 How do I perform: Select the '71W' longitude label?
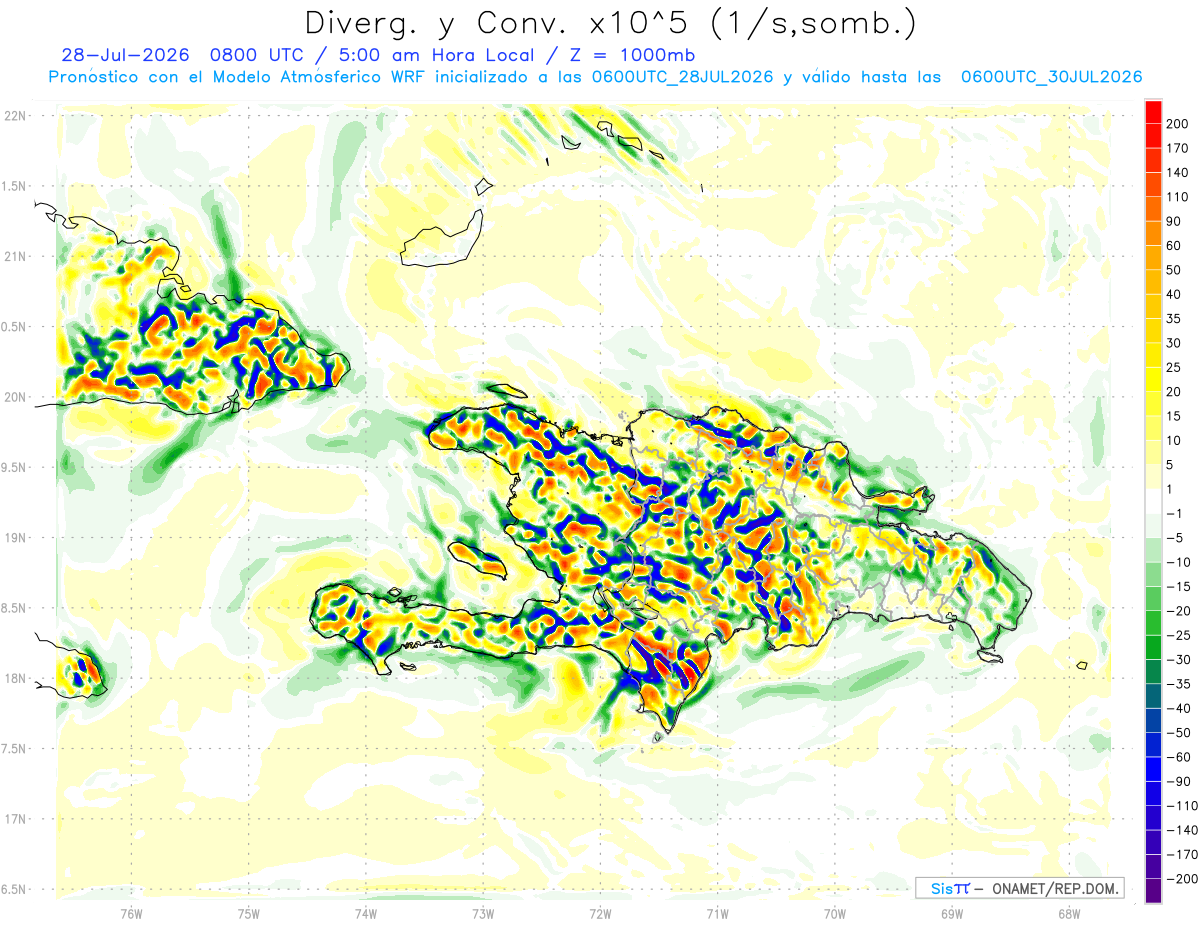(x=717, y=913)
